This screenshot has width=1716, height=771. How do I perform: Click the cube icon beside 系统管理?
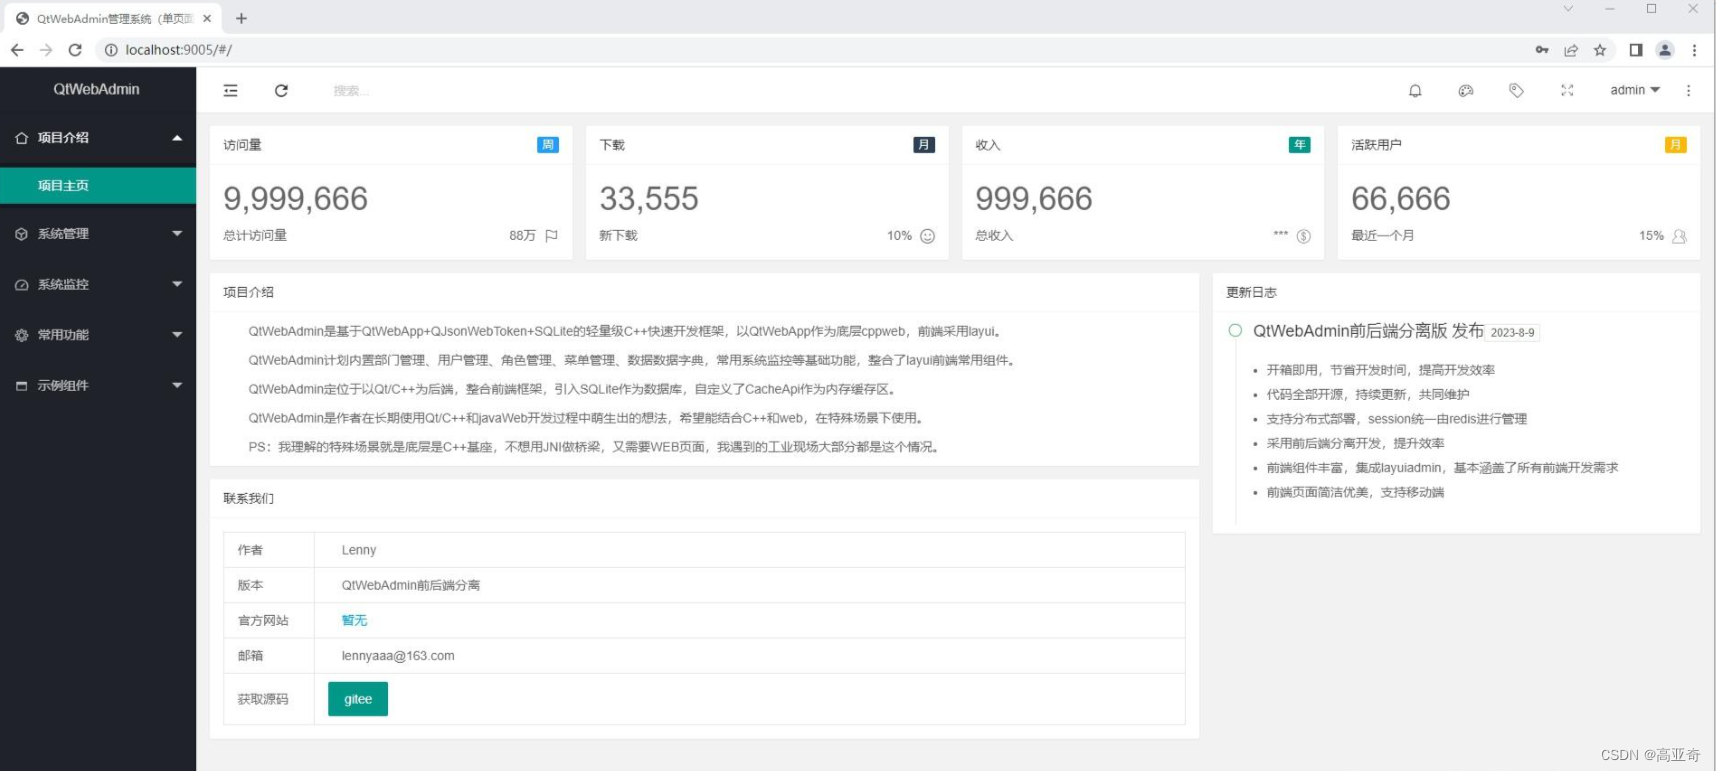21,234
